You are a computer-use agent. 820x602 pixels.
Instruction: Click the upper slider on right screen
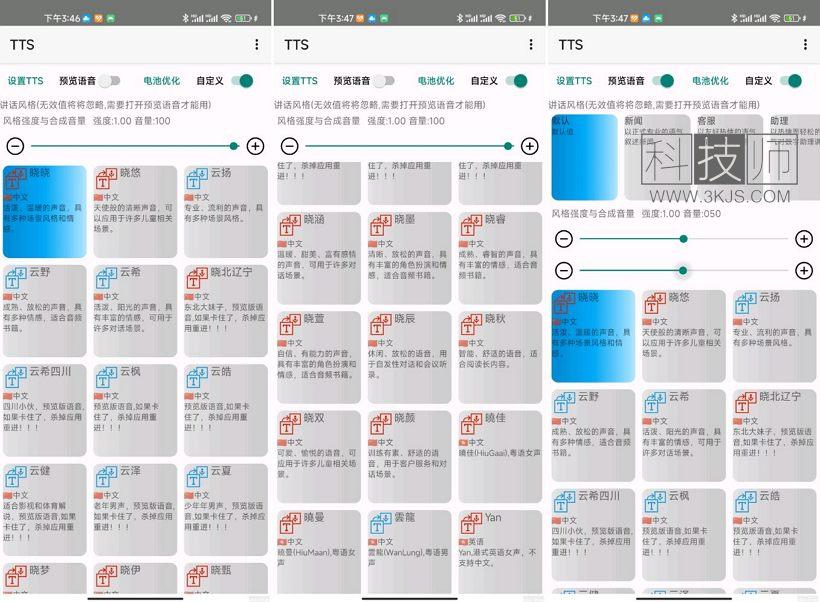point(683,239)
